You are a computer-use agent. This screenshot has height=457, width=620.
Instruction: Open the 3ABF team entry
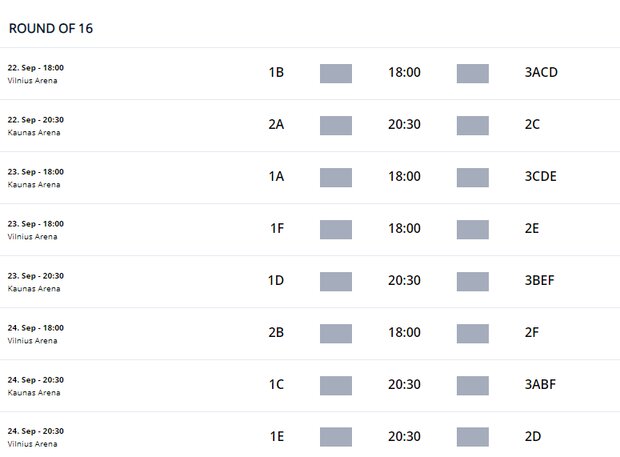(x=539, y=385)
